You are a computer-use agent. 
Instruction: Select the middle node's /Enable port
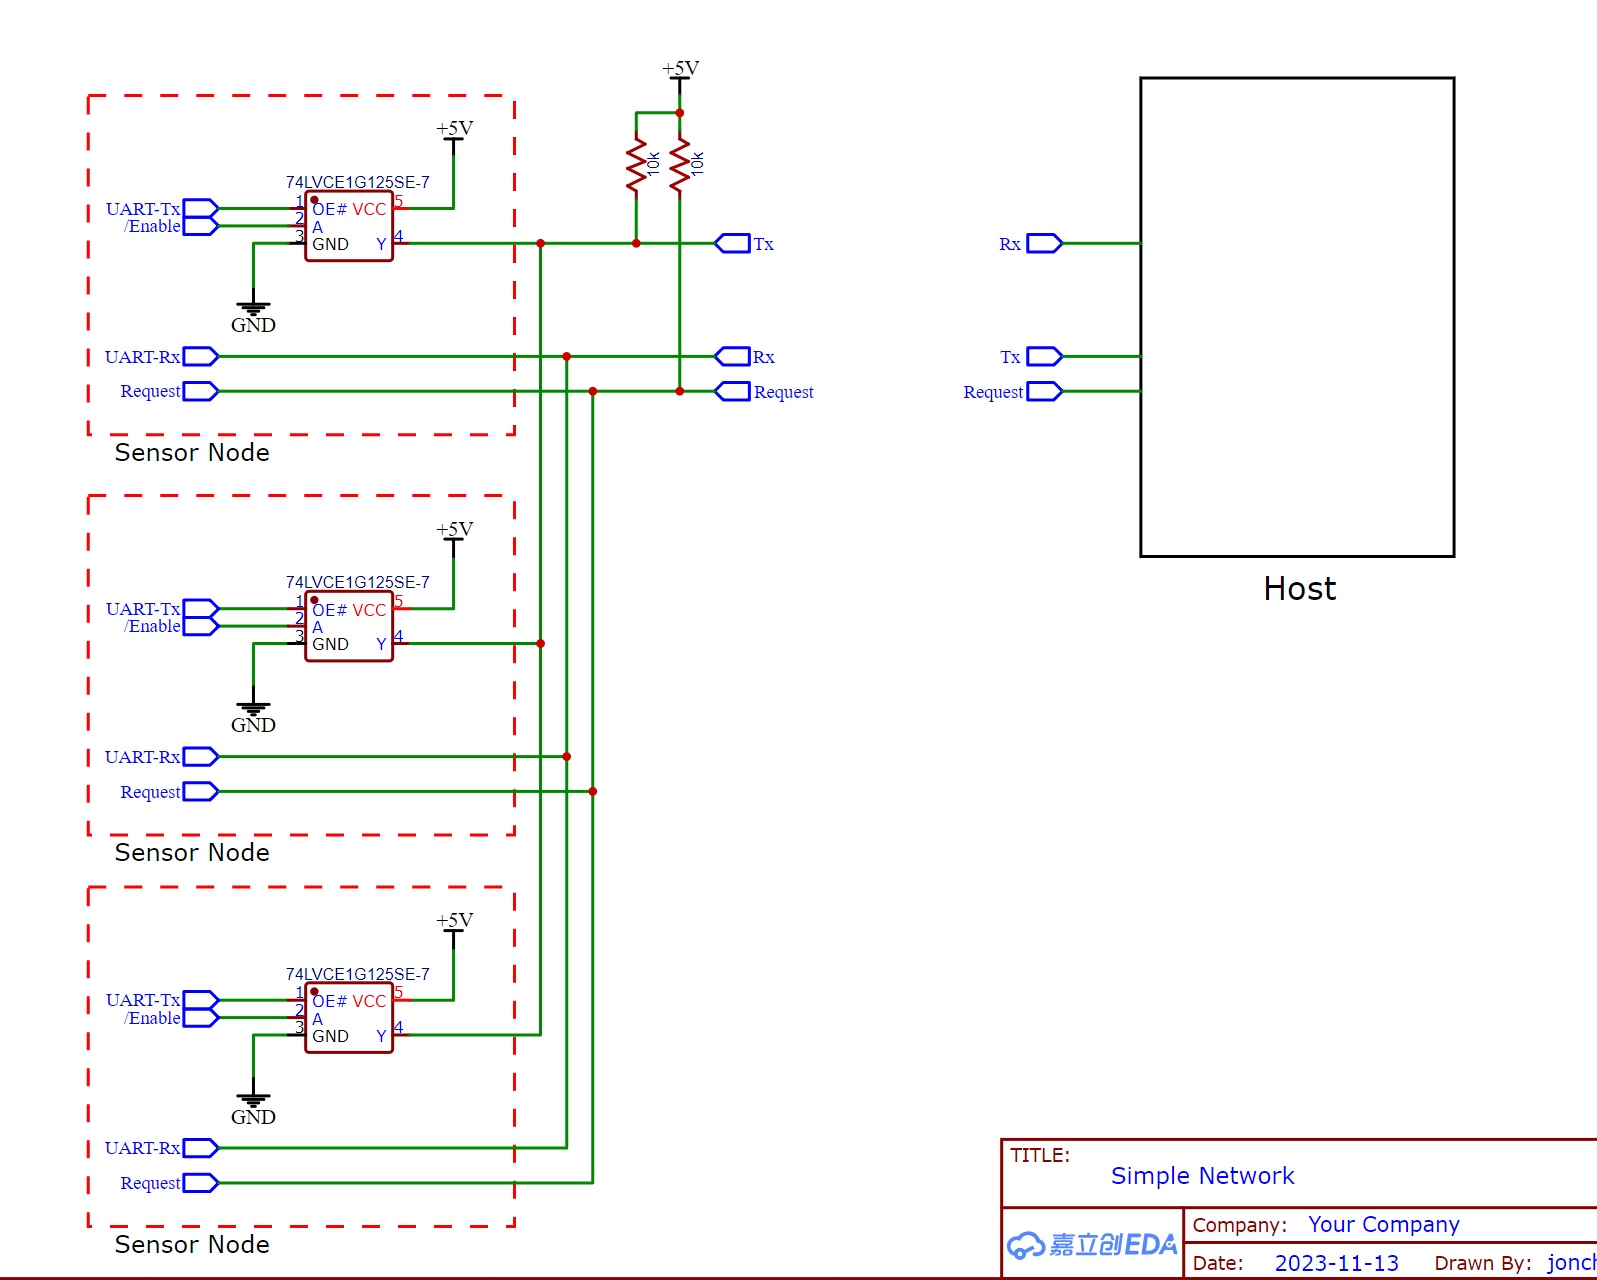(200, 626)
